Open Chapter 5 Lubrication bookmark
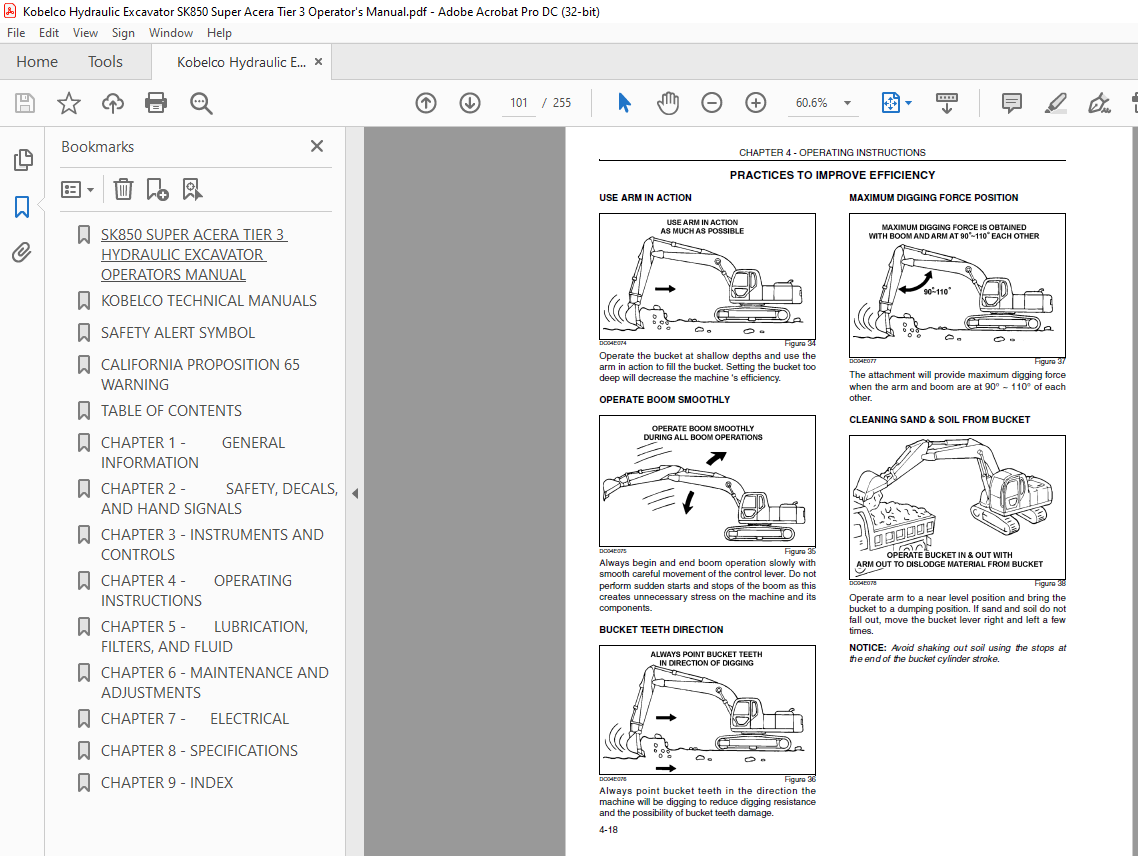 (x=204, y=636)
